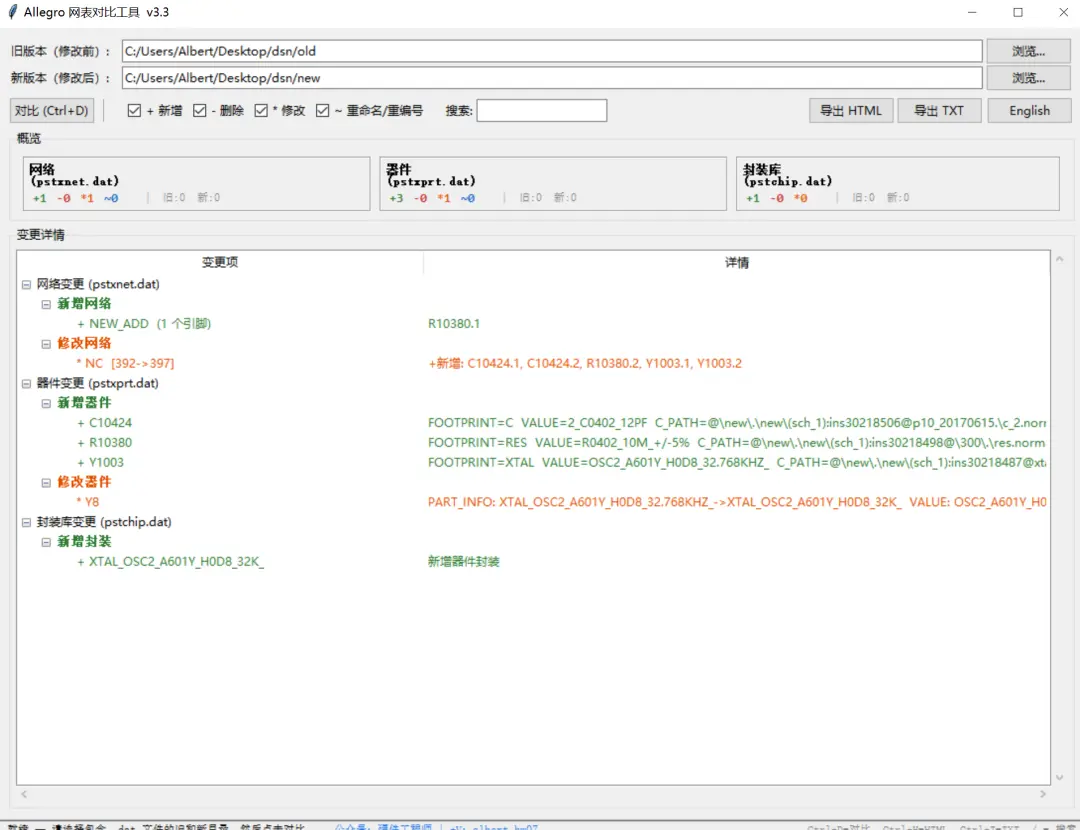The image size is (1080, 830).
Task: Click the vertical scrollbar down arrow
Action: coord(1059,777)
